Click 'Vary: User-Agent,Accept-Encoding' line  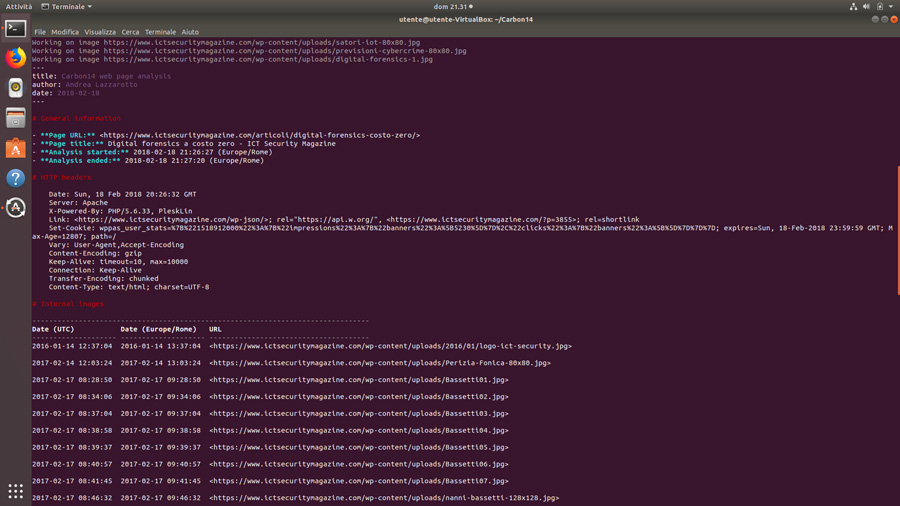(116, 244)
